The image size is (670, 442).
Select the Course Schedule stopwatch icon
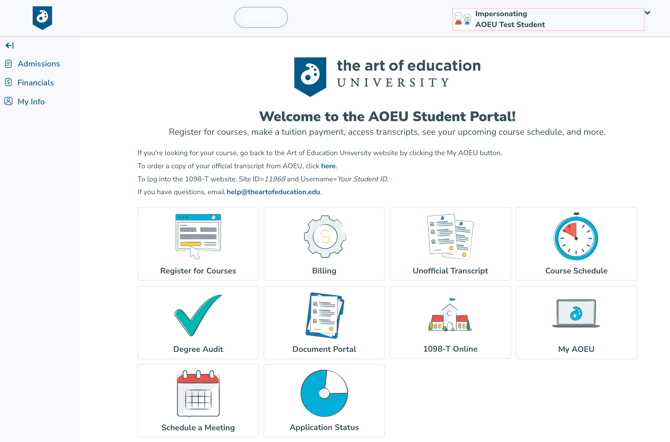tap(576, 238)
